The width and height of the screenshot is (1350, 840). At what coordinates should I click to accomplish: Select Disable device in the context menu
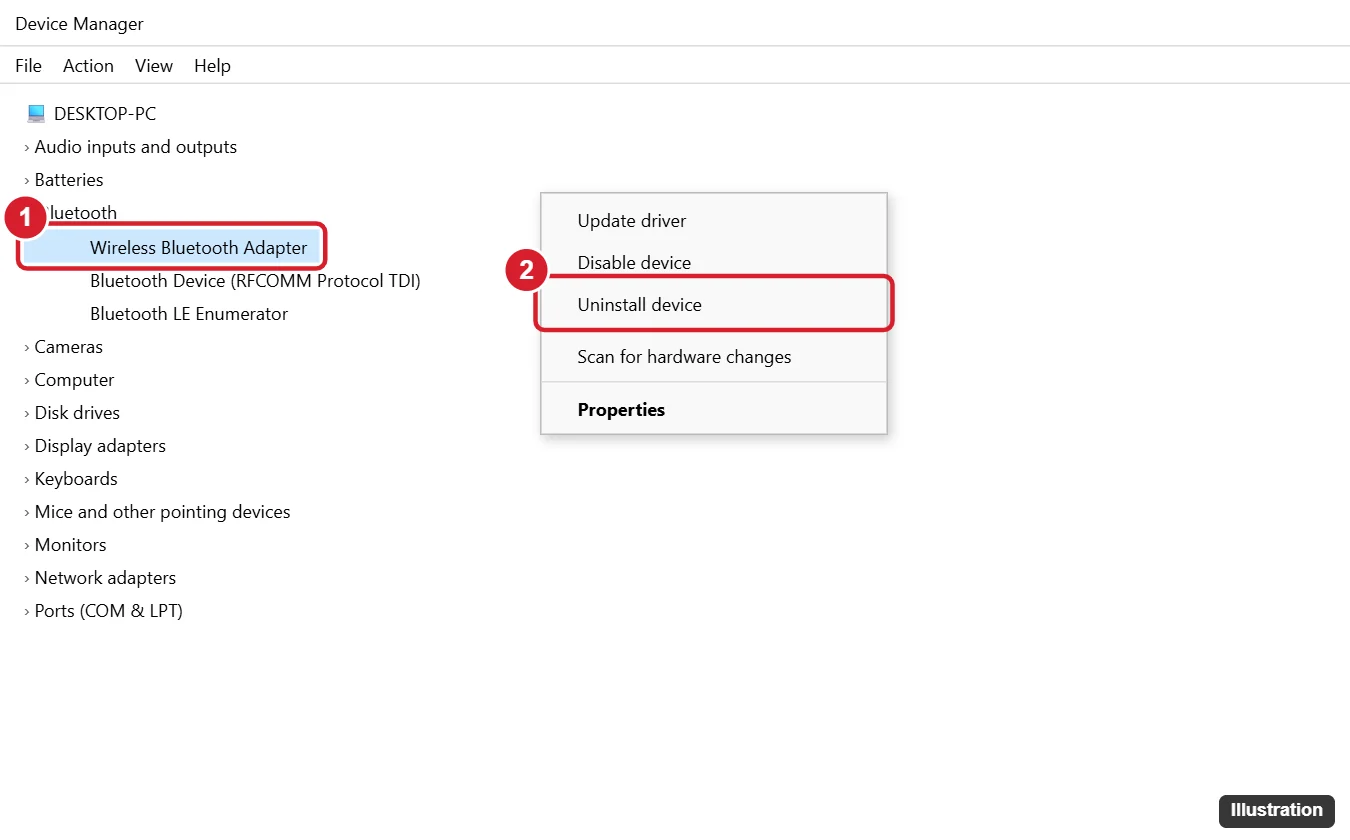click(714, 263)
